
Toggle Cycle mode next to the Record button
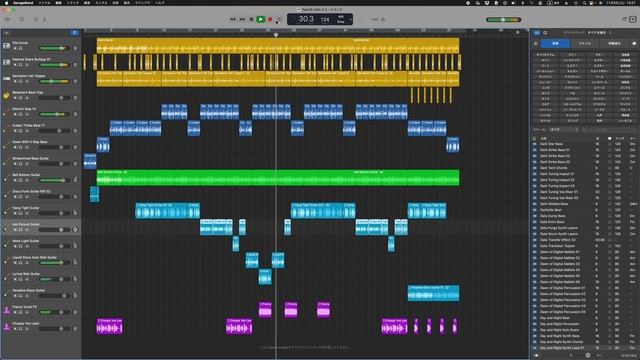click(278, 19)
